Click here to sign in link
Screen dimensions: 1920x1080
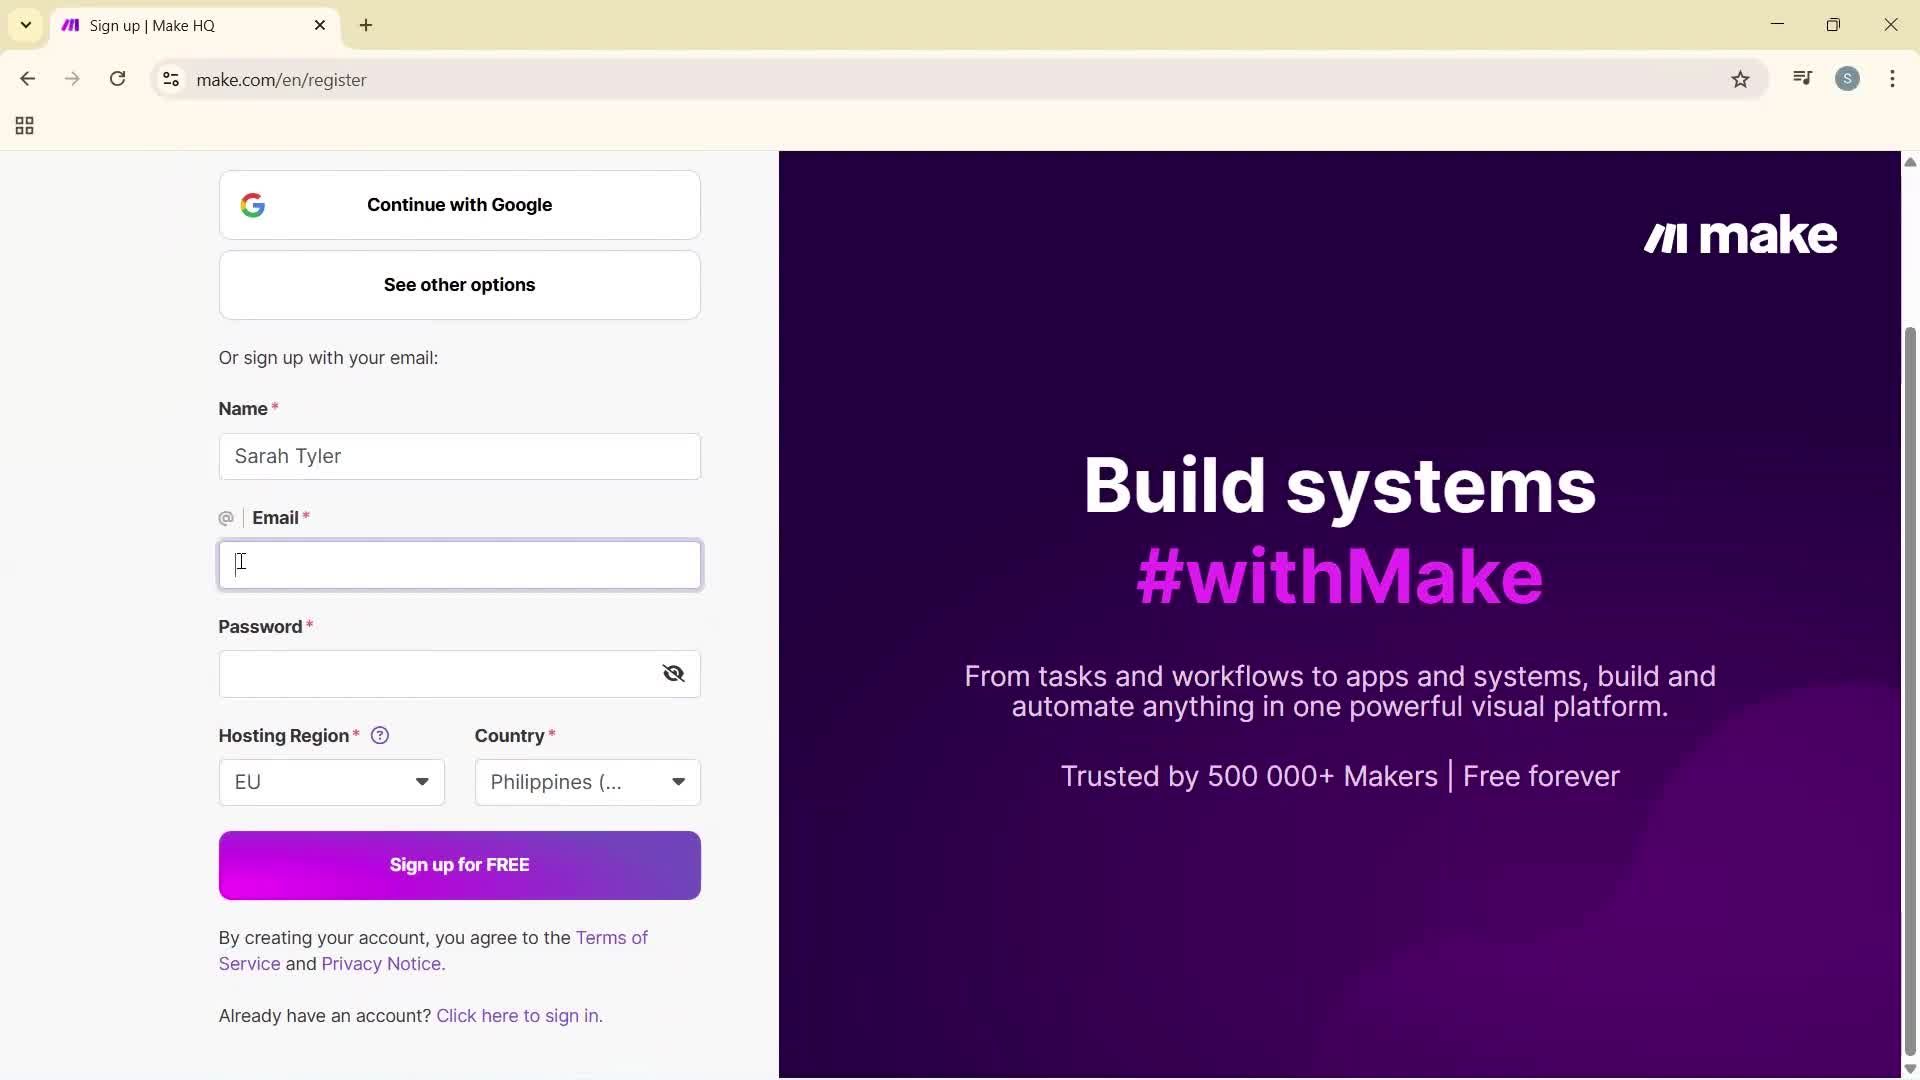coord(519,1015)
